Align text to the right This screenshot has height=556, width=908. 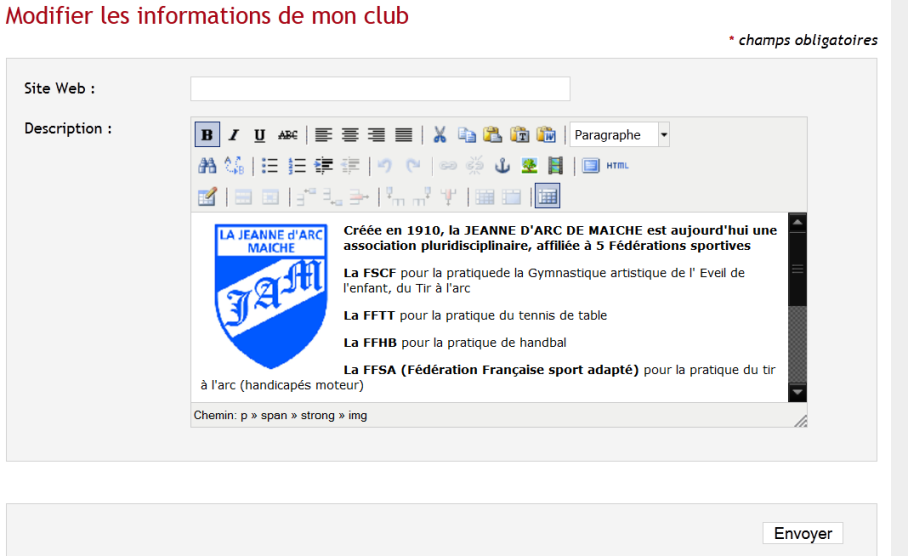click(x=376, y=135)
